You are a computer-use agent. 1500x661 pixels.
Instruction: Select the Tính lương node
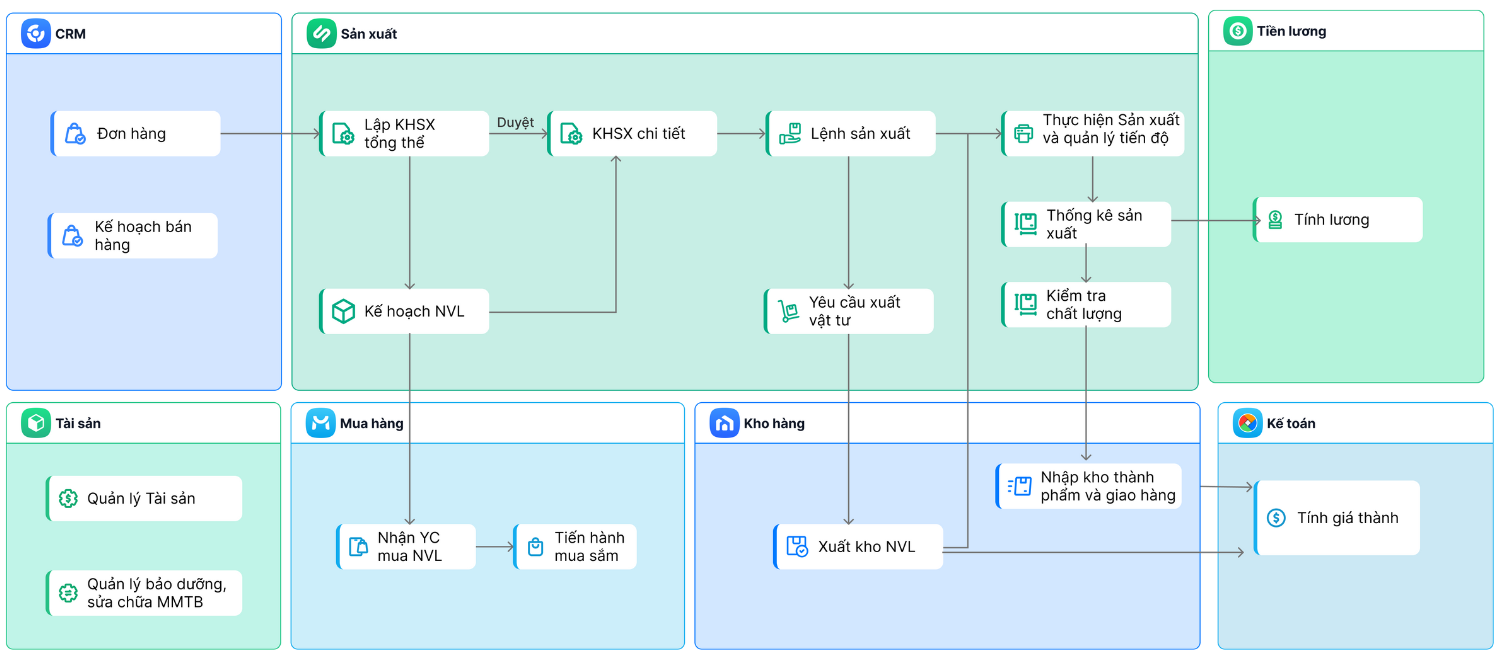coord(1338,220)
